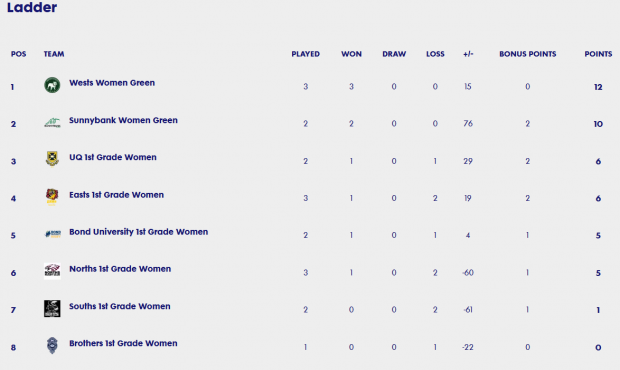Click the POINTS column header

tap(598, 54)
